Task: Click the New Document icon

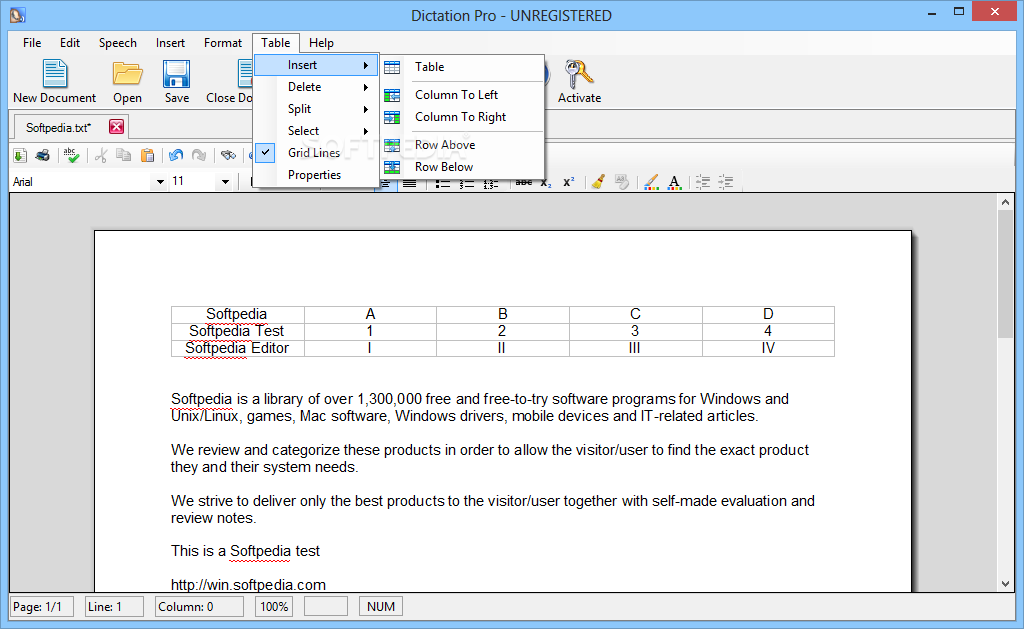Action: point(55,74)
